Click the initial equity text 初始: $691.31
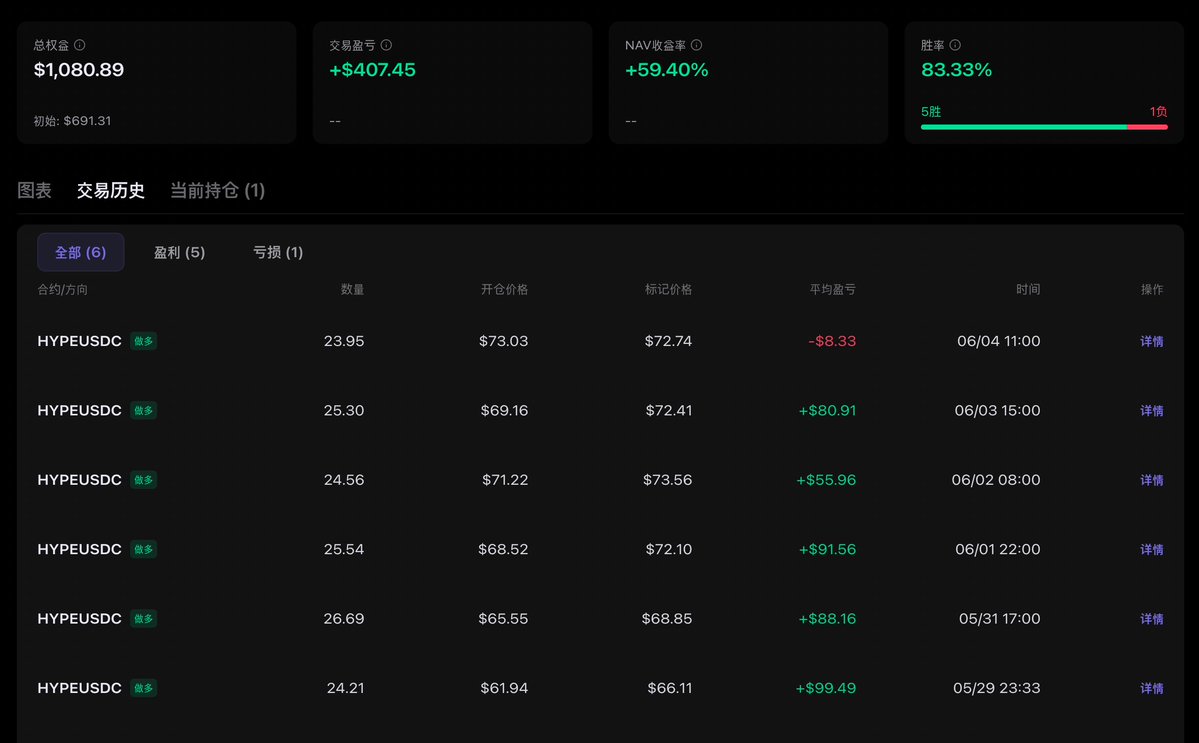The height and width of the screenshot is (743, 1199). [x=72, y=121]
